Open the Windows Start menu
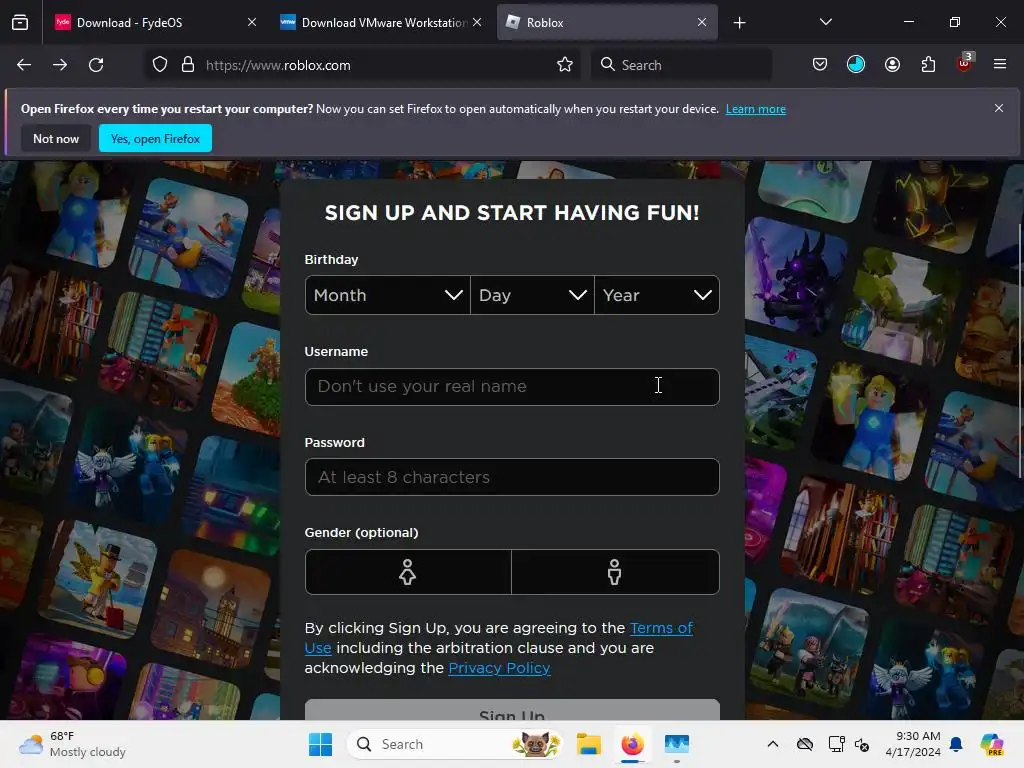 point(320,744)
